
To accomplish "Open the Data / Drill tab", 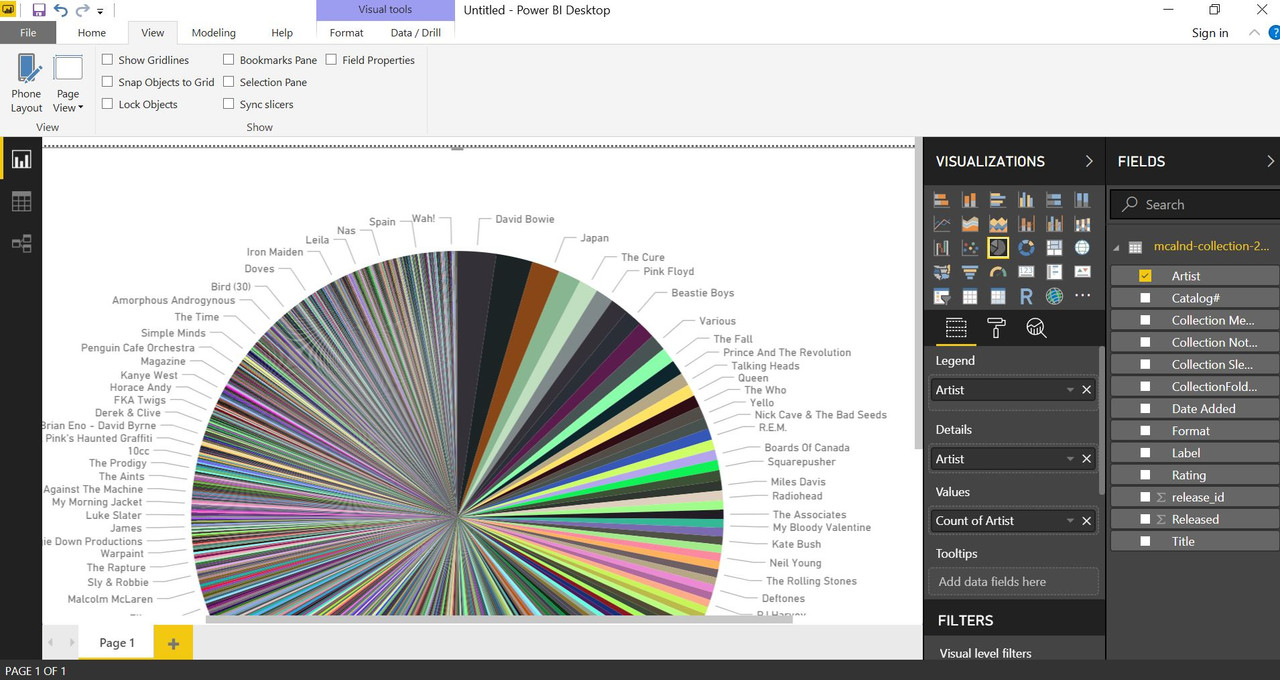I will pyautogui.click(x=416, y=33).
